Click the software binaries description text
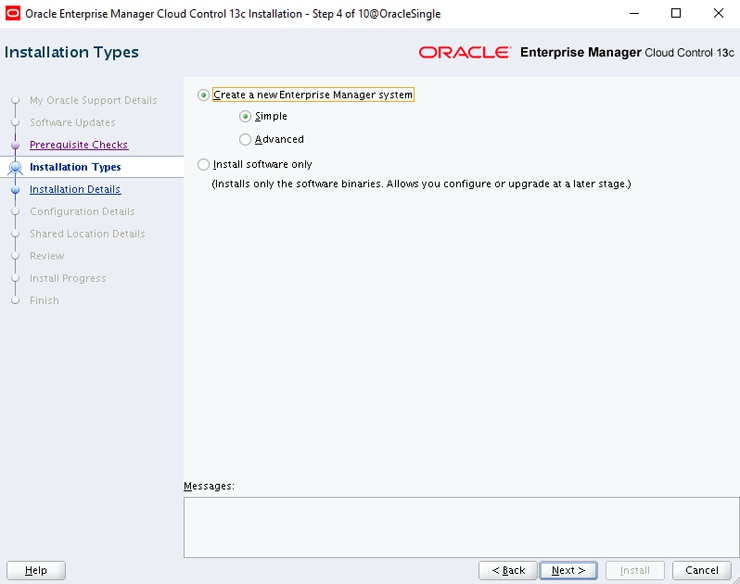Screen dimensions: 740x584 421,184
